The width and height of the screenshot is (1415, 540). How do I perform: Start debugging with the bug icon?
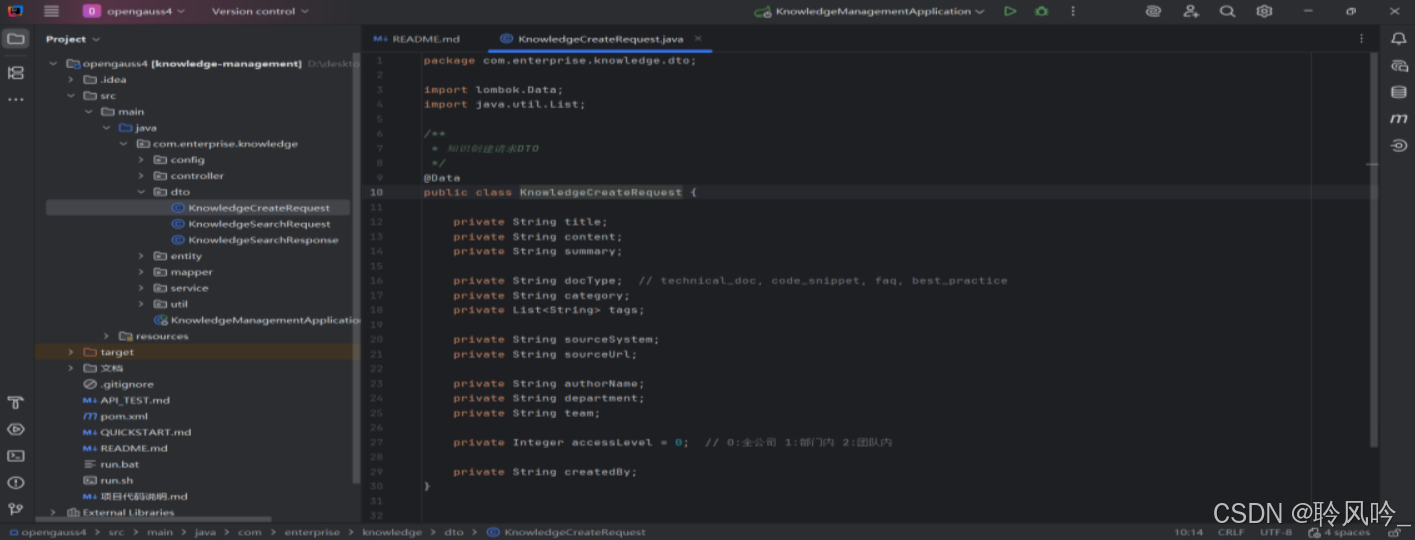point(1042,11)
